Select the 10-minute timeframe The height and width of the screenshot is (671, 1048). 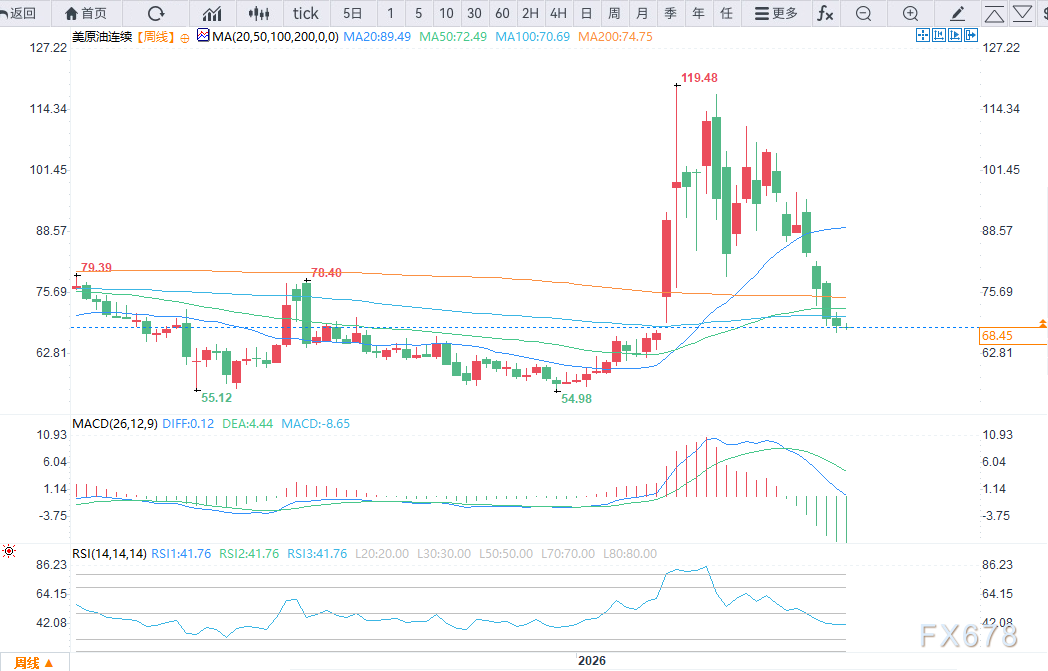[x=446, y=13]
